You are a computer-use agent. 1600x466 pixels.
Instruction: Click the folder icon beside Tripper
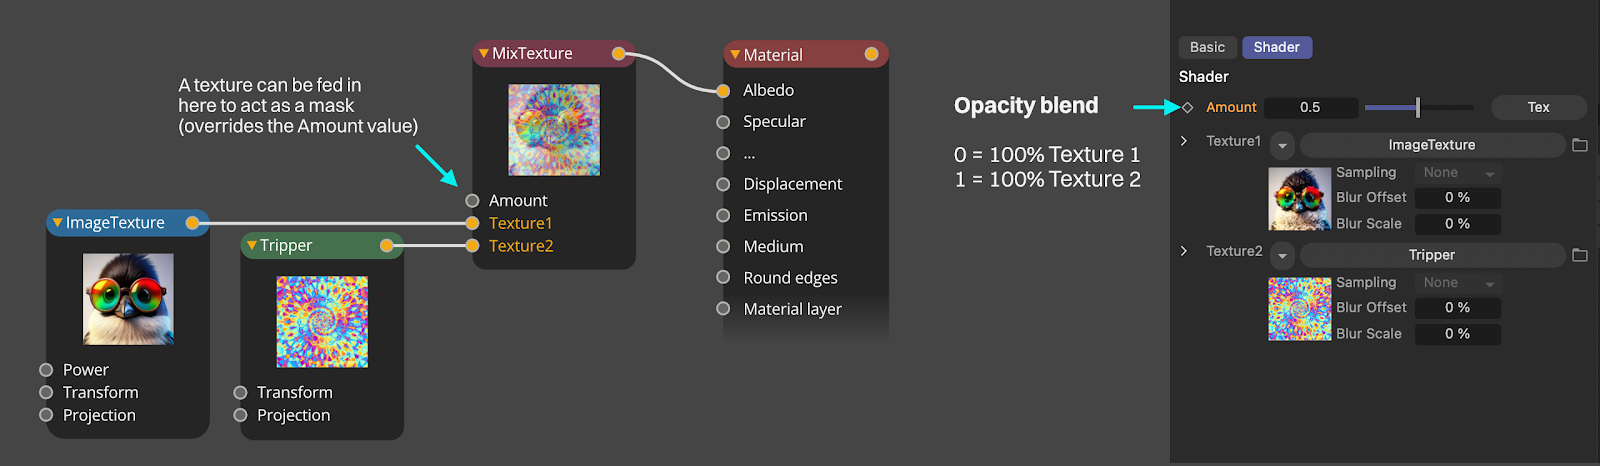[x=1580, y=255]
